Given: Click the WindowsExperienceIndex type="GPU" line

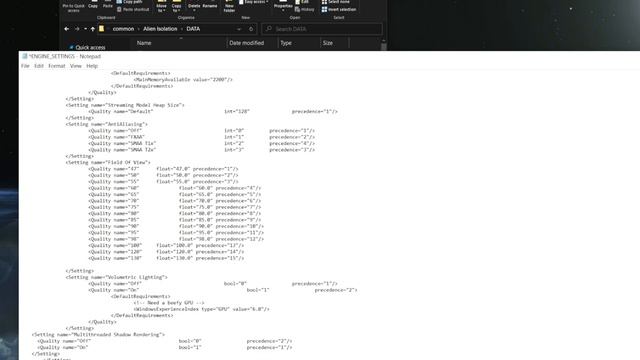Looking at the screenshot, I should (x=202, y=309).
